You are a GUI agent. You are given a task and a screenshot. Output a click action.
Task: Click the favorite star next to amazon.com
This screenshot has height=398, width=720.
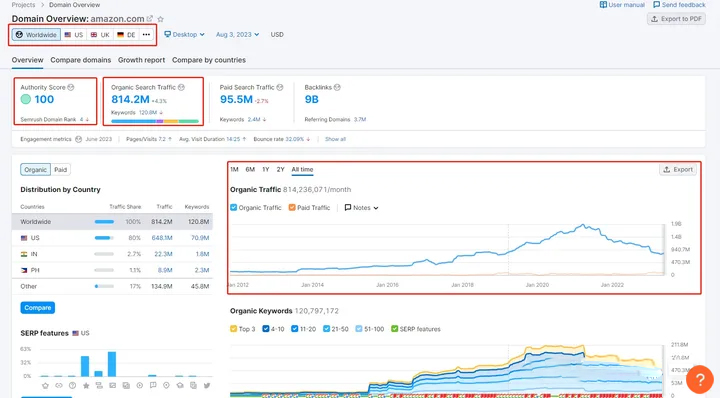160,19
